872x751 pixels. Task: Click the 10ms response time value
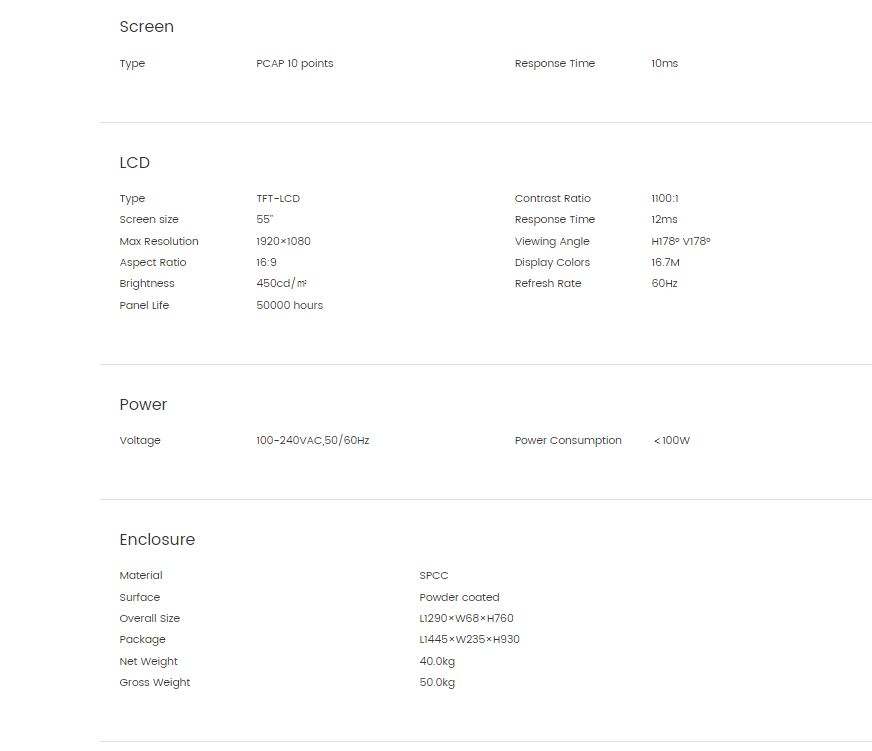[x=665, y=63]
